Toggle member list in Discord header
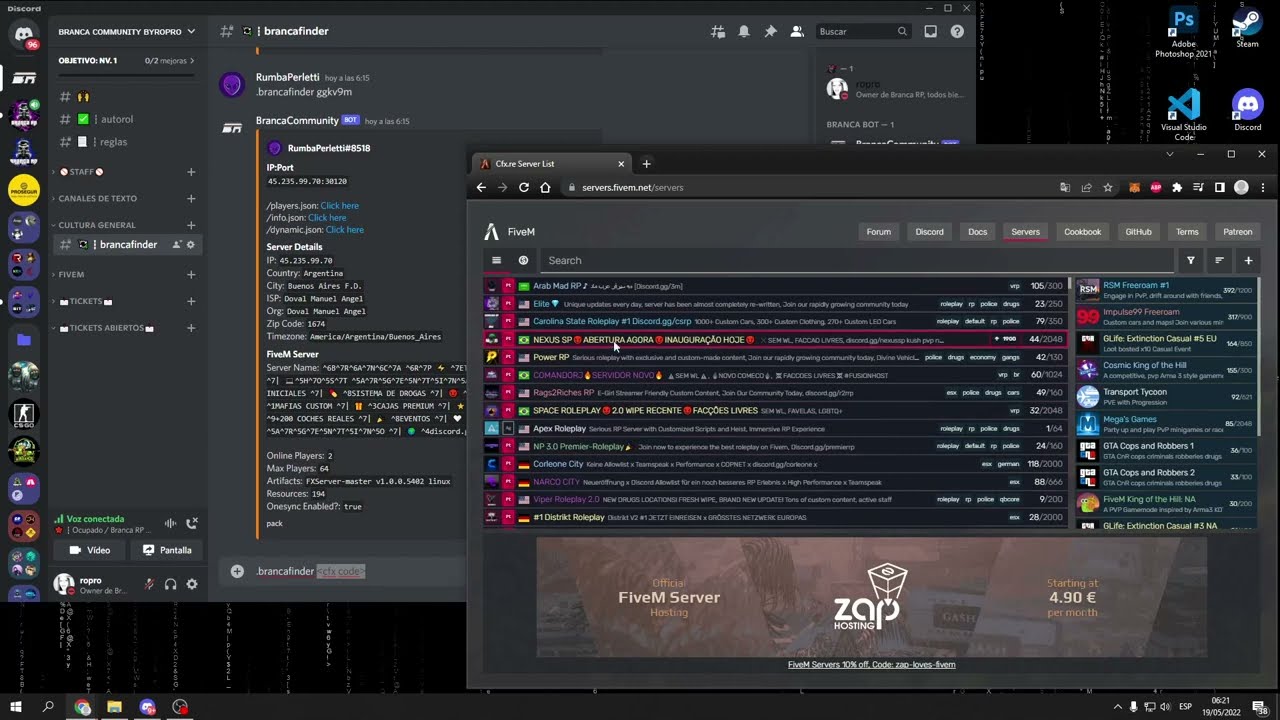Image resolution: width=1280 pixels, height=720 pixels. 797,31
